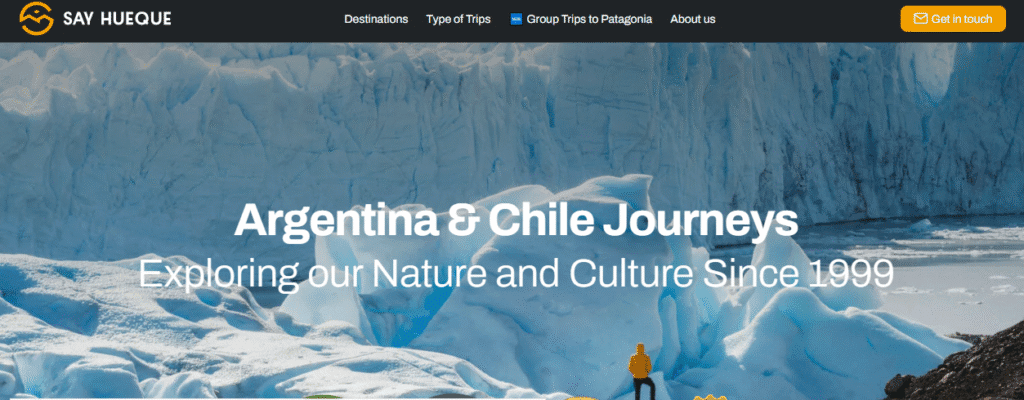Click the Say Hueque mountain logo icon

click(37, 18)
